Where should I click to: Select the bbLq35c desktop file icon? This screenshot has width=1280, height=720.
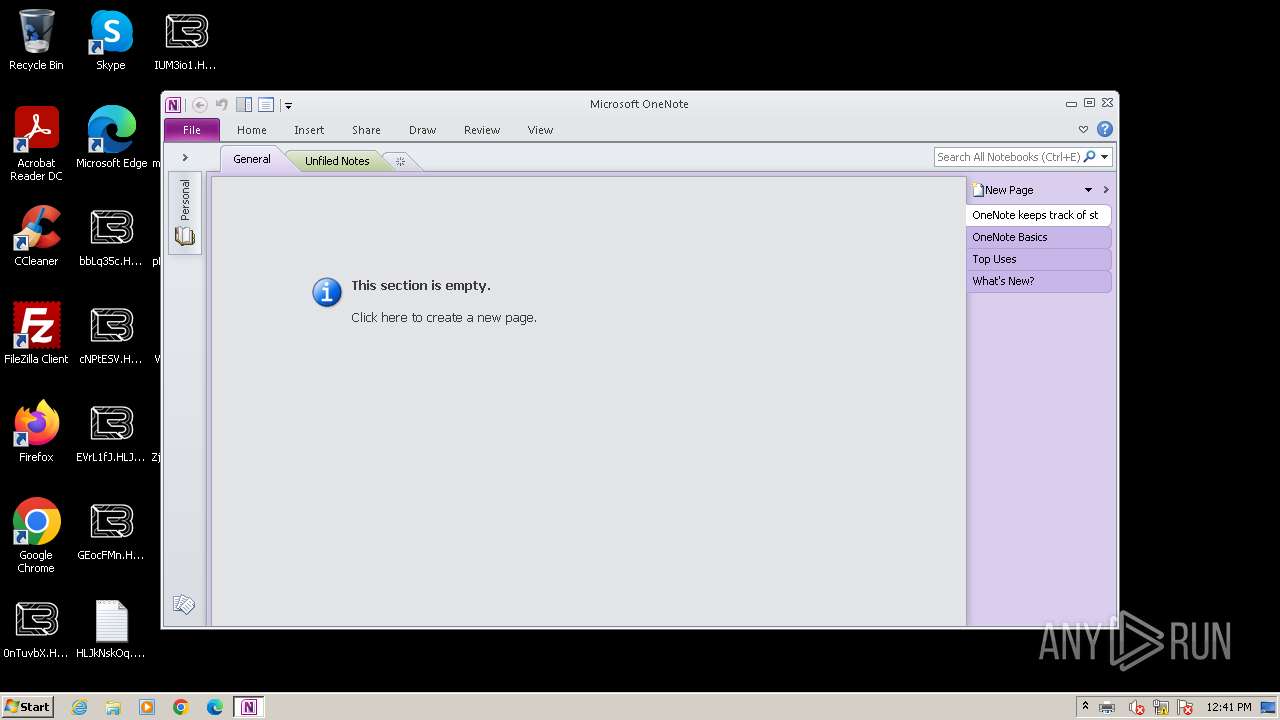pos(111,237)
